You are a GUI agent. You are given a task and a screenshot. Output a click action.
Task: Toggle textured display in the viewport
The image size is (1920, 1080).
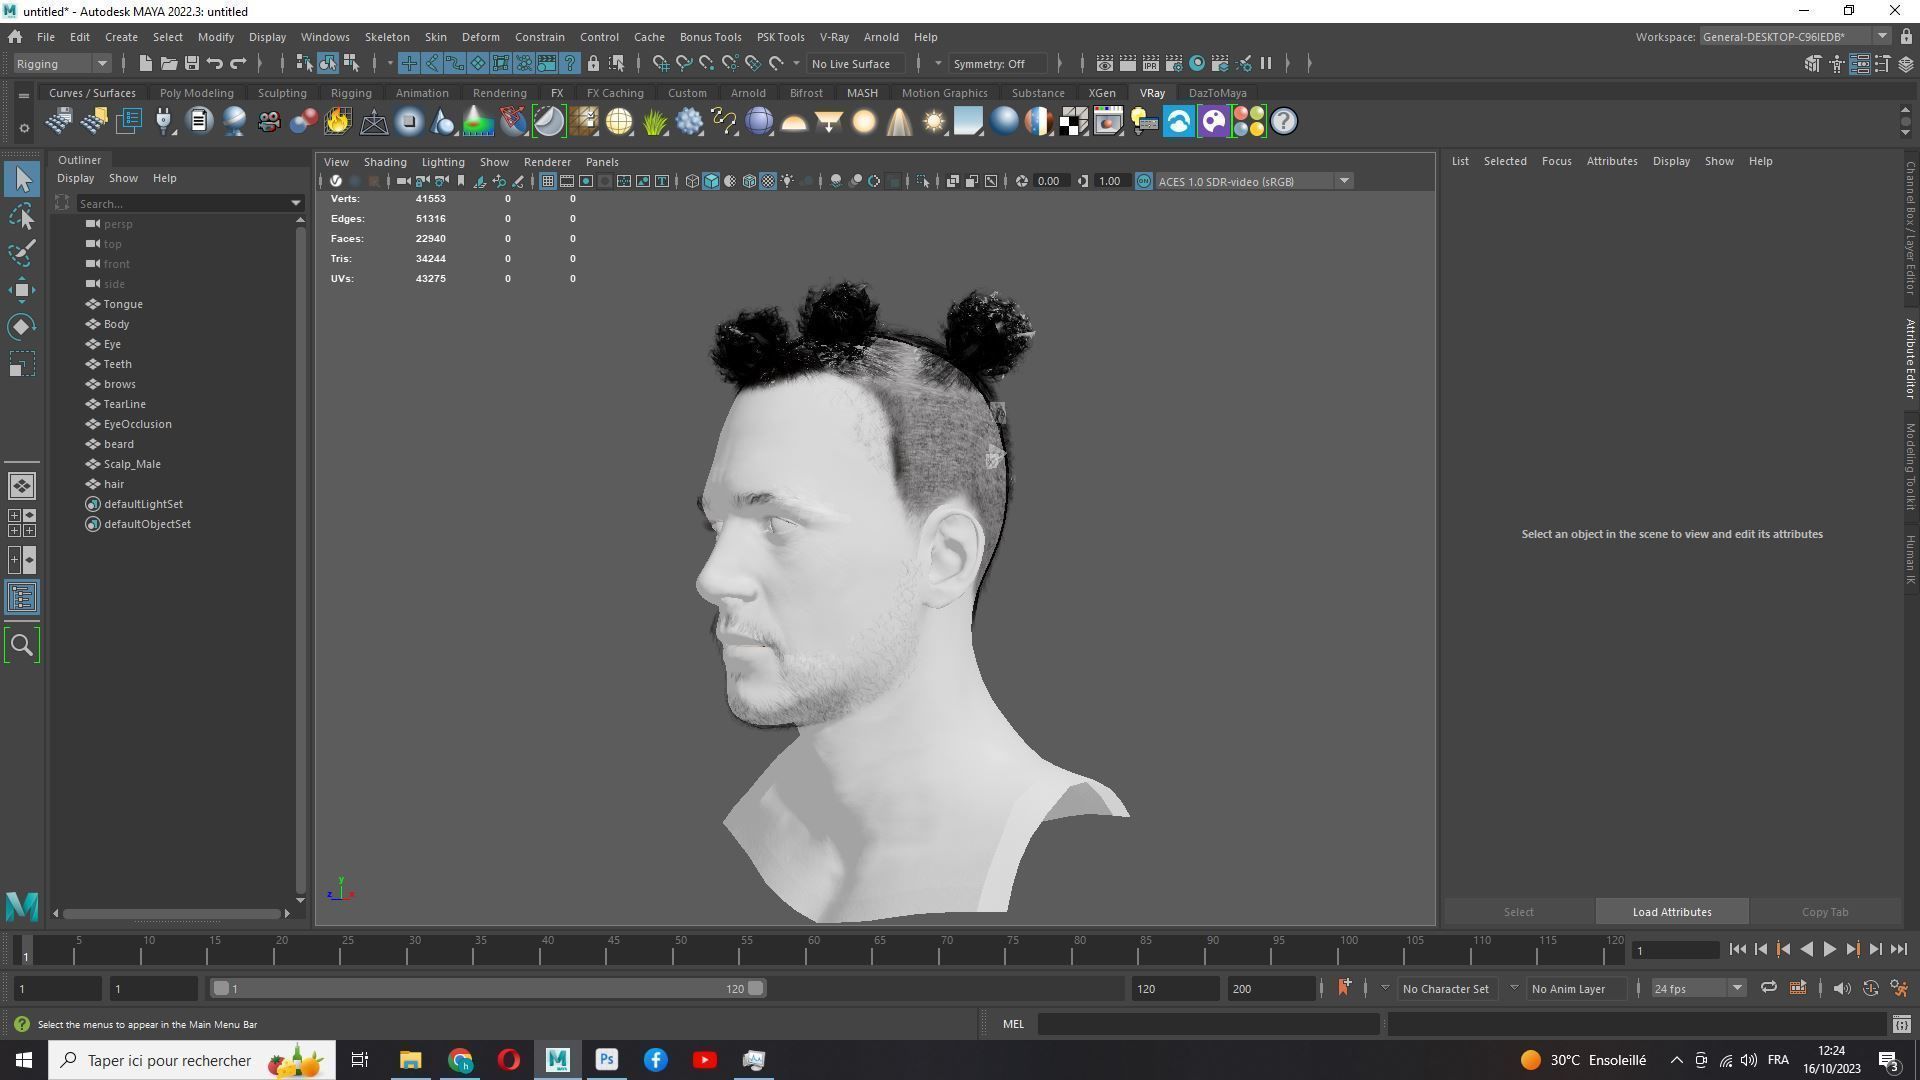pos(768,181)
